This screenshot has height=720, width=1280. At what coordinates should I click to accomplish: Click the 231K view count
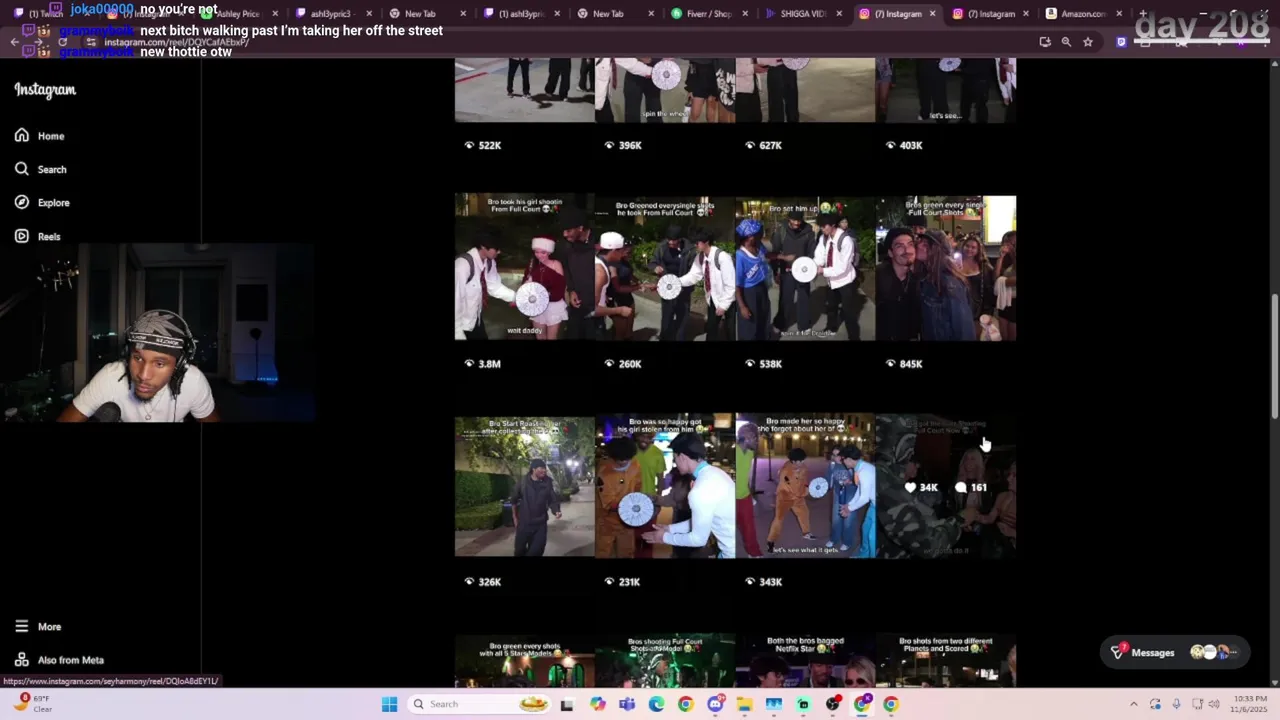(x=623, y=582)
